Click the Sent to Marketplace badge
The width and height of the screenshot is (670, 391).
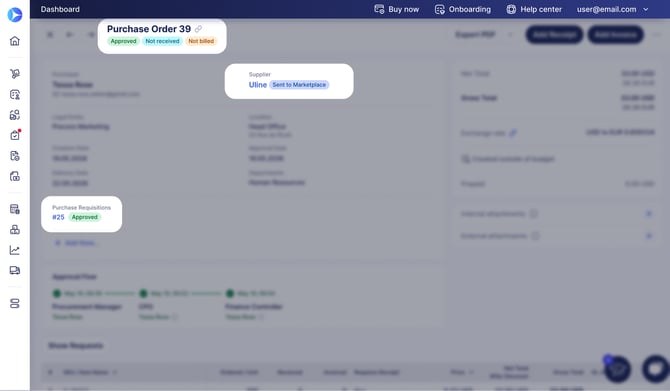[x=299, y=85]
